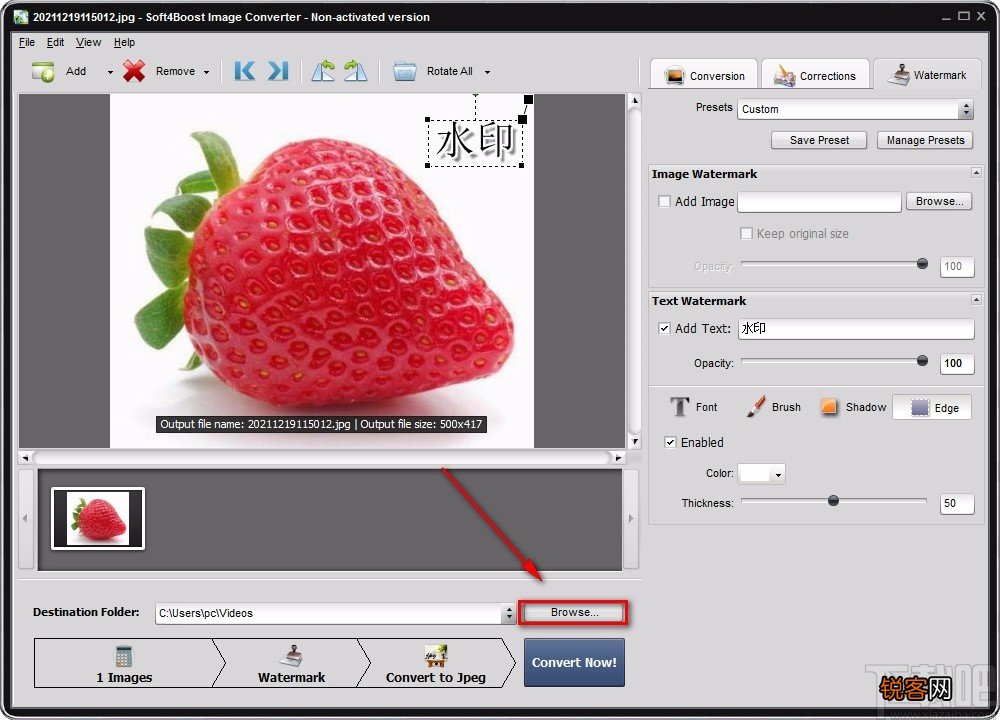Toggle the Keep original size checkbox

coord(746,233)
